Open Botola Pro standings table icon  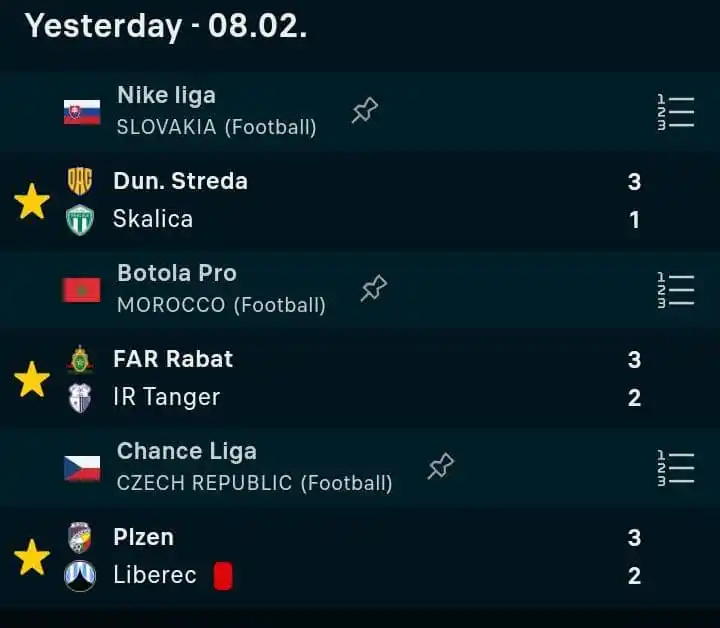675,290
